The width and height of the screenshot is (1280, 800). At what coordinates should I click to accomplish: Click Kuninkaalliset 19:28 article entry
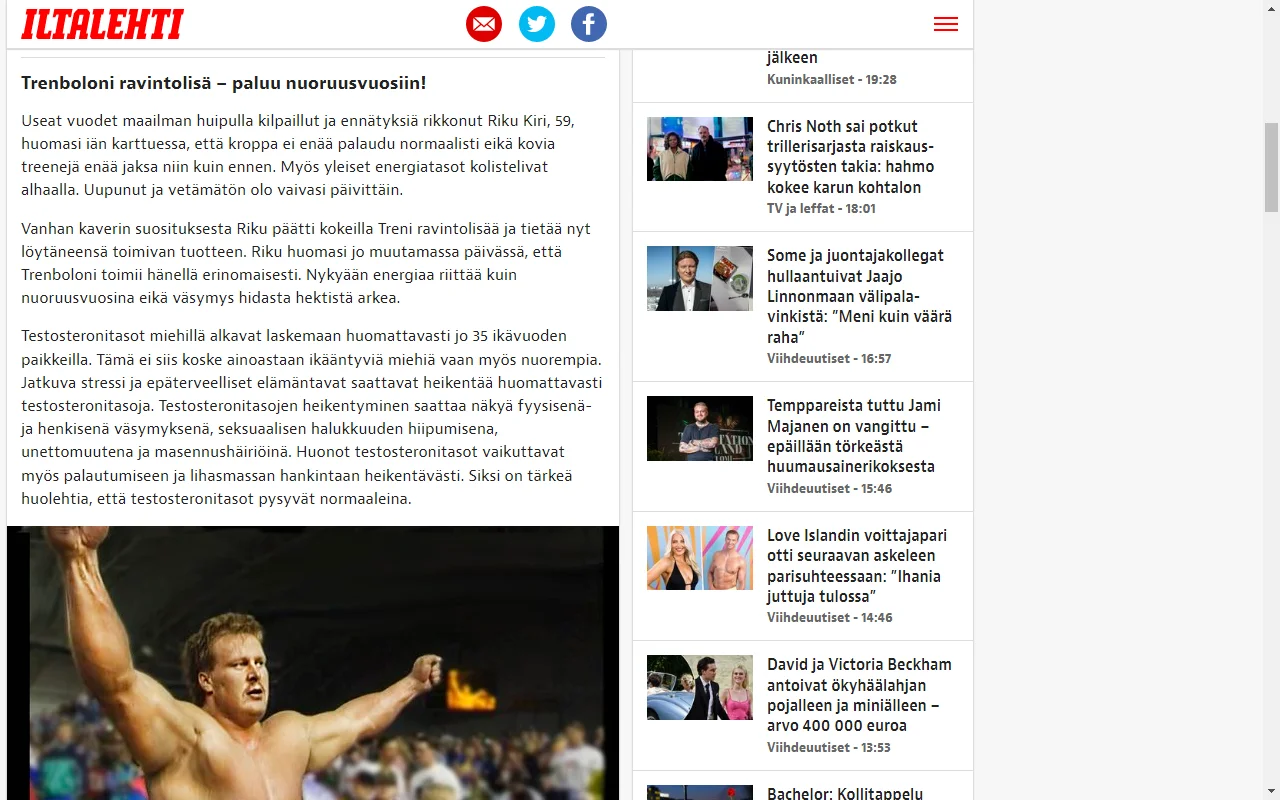click(803, 68)
